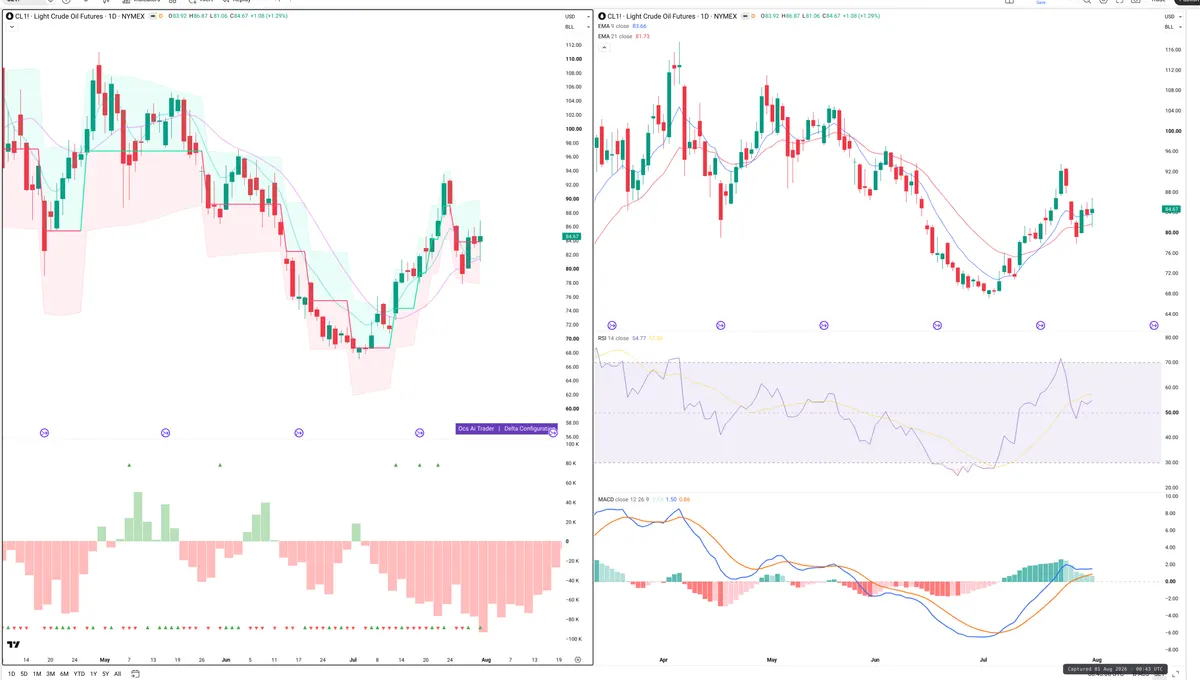Click right chart event marker between July and August

pos(1041,326)
